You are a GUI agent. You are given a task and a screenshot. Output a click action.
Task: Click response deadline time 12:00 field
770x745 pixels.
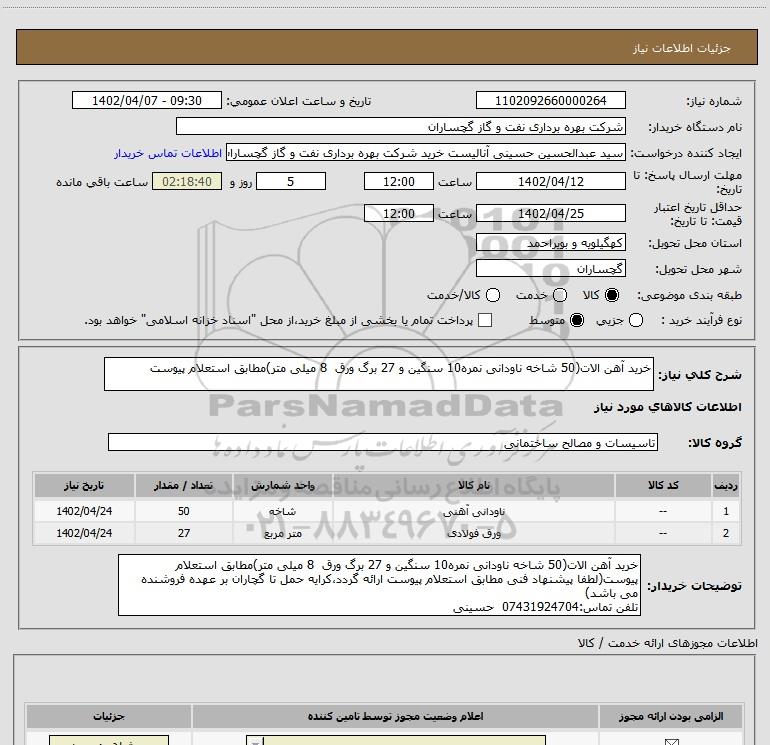click(x=399, y=181)
